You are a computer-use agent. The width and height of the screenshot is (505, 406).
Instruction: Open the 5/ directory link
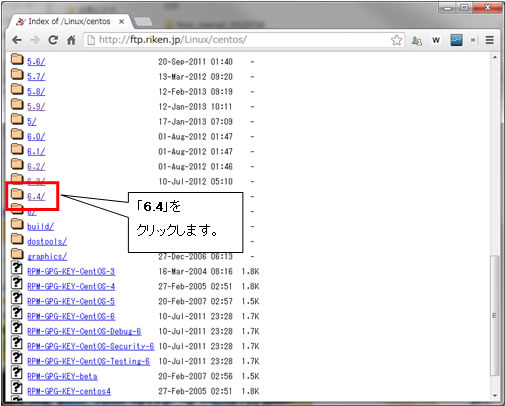(32, 122)
